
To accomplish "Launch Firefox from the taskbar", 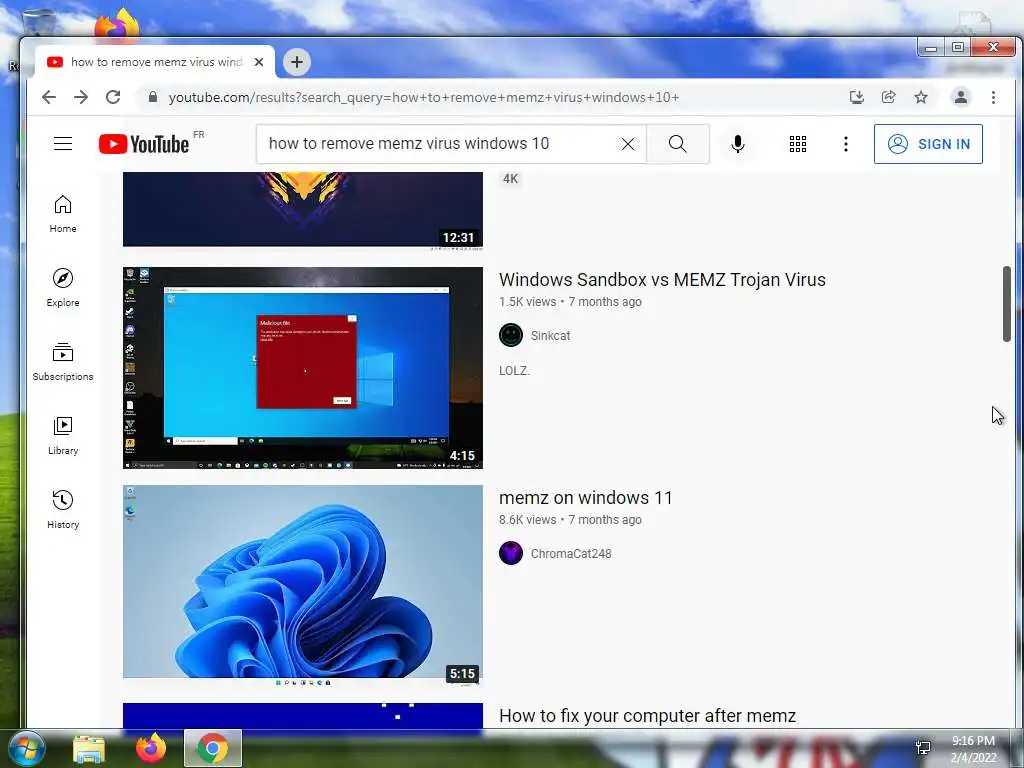I will (151, 748).
